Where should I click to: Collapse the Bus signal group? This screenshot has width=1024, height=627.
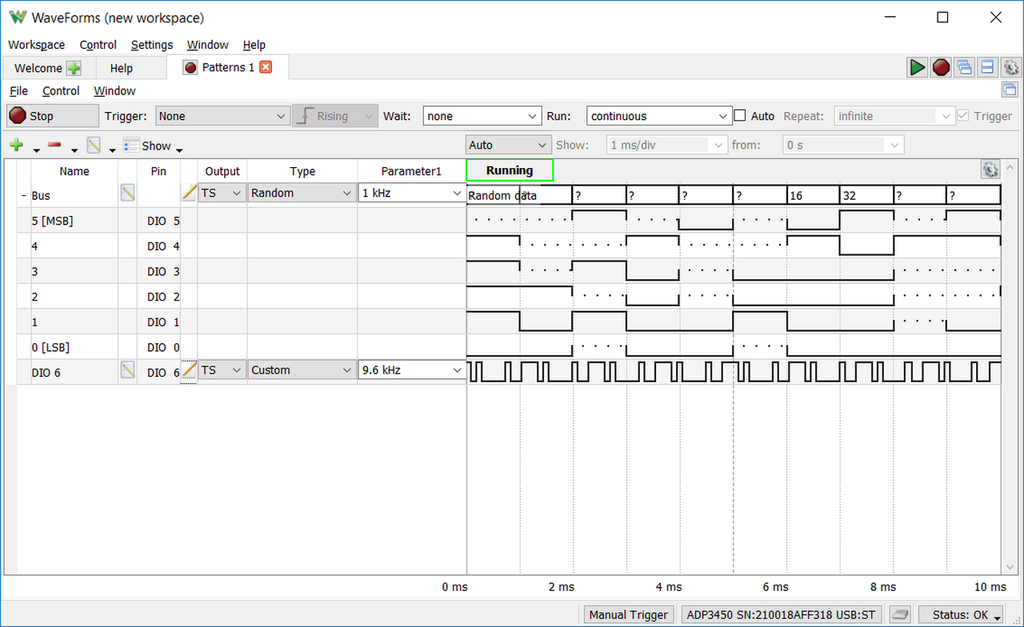point(24,196)
